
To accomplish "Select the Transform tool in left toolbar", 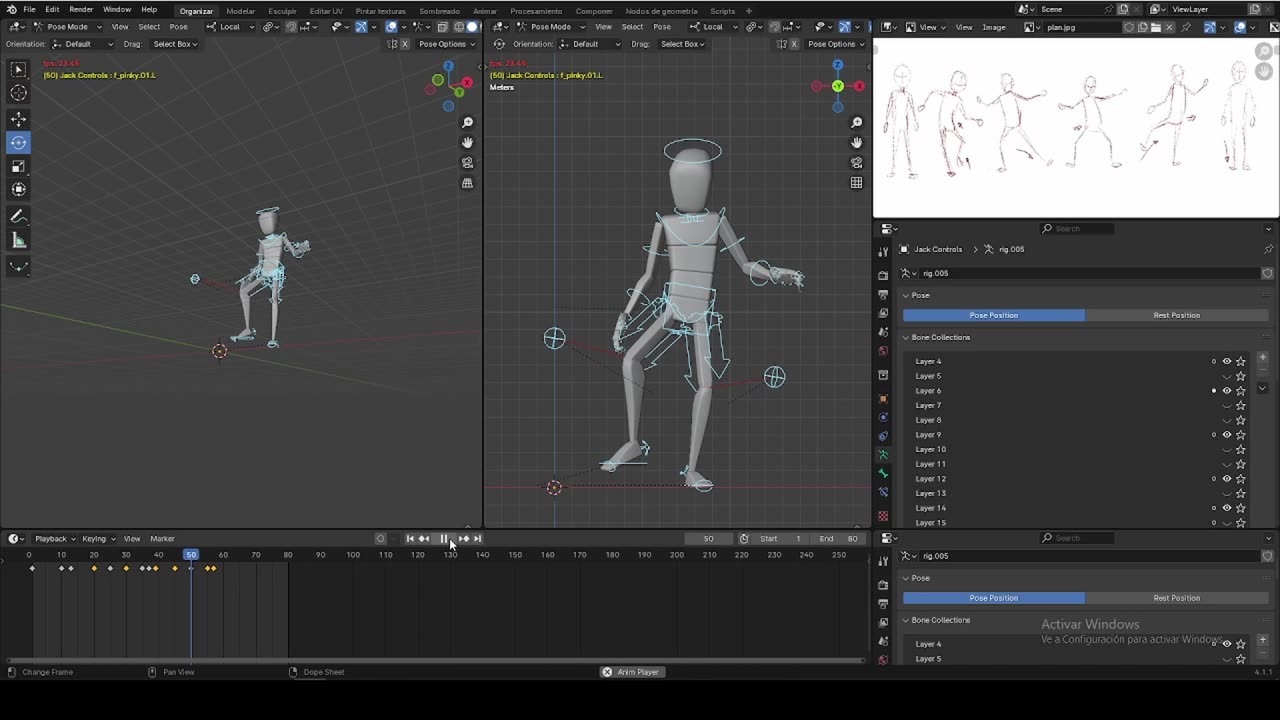I will coord(18,189).
